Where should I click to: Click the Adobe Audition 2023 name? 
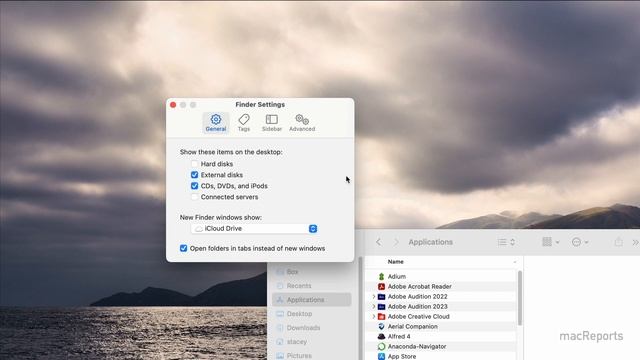(x=418, y=307)
